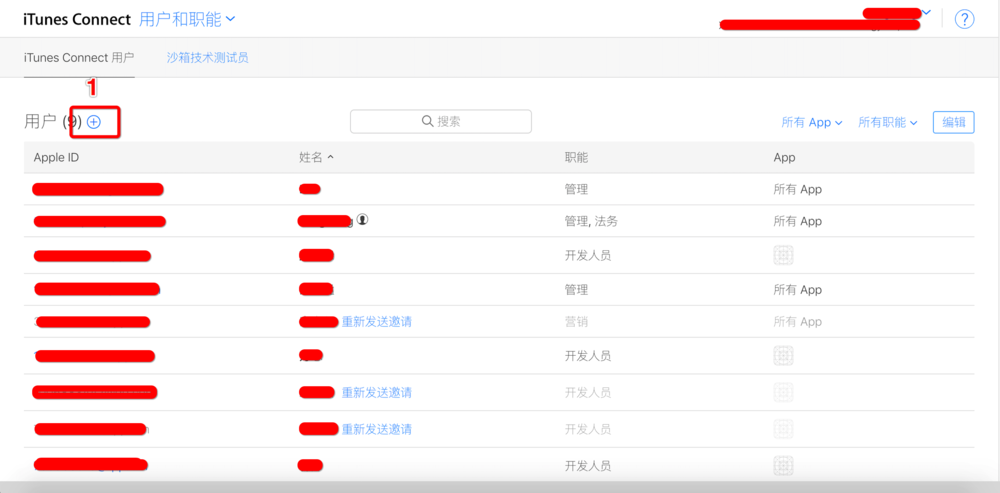Click 所有 App in the 管理, 法务 row

pos(797,221)
